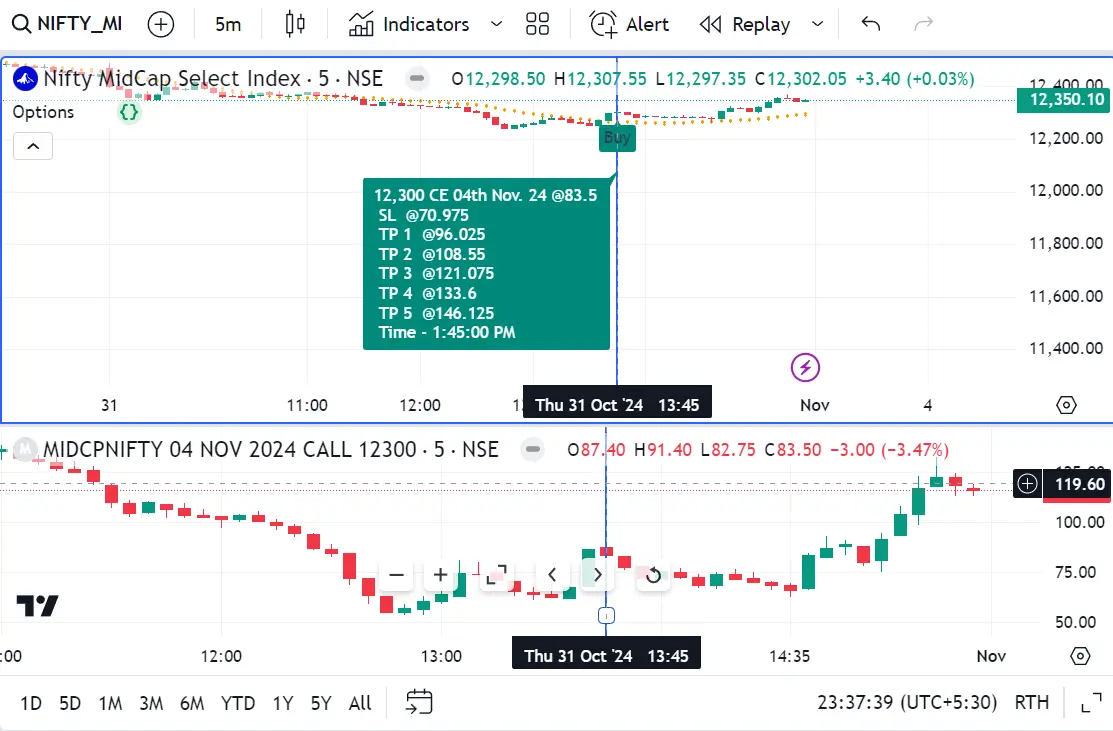The width and height of the screenshot is (1113, 731).
Task: Click the Thu 31 Oct '24 13:45 label on lower chart
Action: click(606, 655)
